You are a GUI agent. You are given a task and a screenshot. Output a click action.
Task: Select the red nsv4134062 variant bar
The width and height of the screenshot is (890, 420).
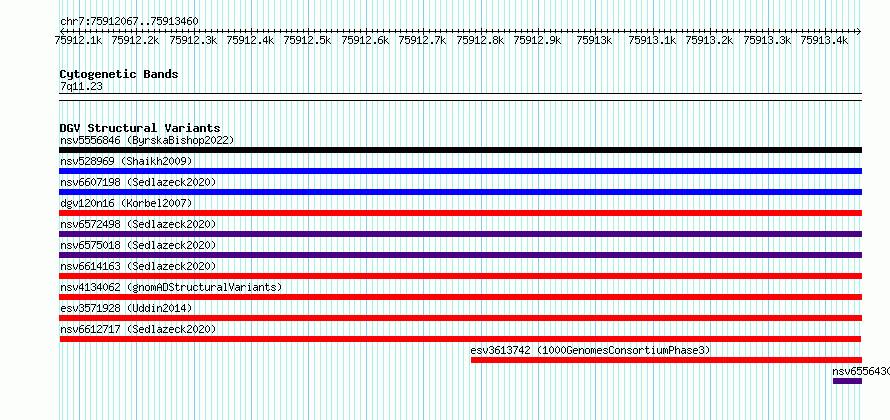point(461,297)
